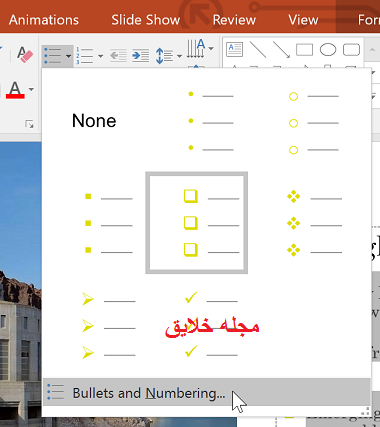Expand the Line Spacing dropdown arrow
The image size is (380, 427).
click(x=179, y=56)
